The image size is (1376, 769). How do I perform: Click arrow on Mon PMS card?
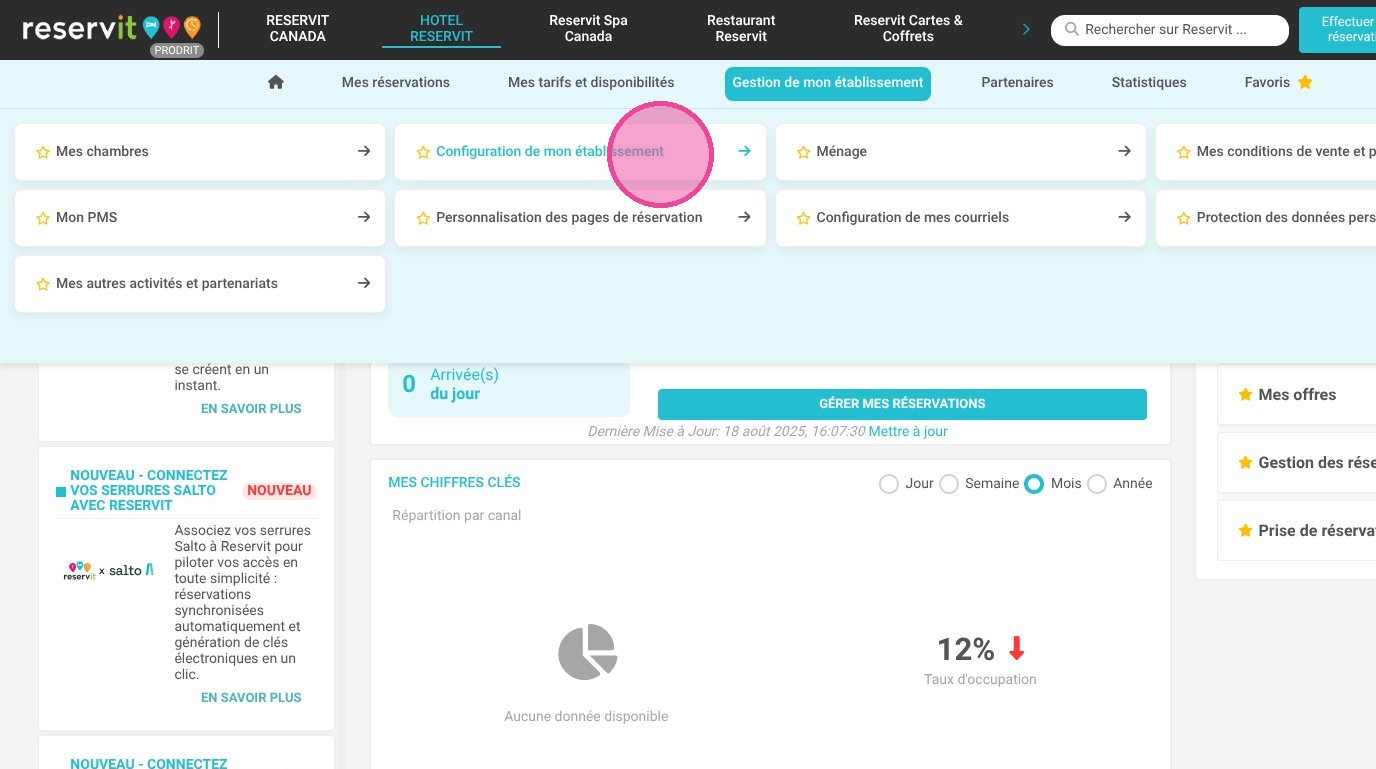click(364, 217)
